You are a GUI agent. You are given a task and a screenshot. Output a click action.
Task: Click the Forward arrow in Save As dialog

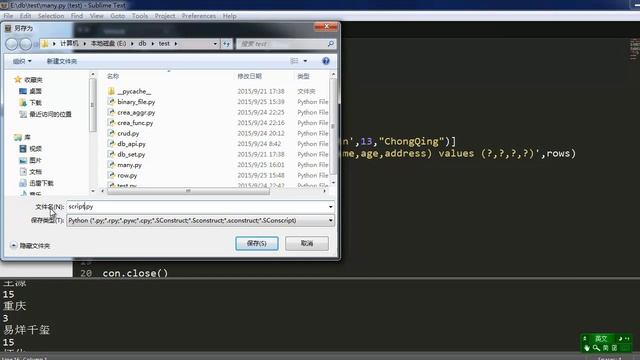coord(25,44)
